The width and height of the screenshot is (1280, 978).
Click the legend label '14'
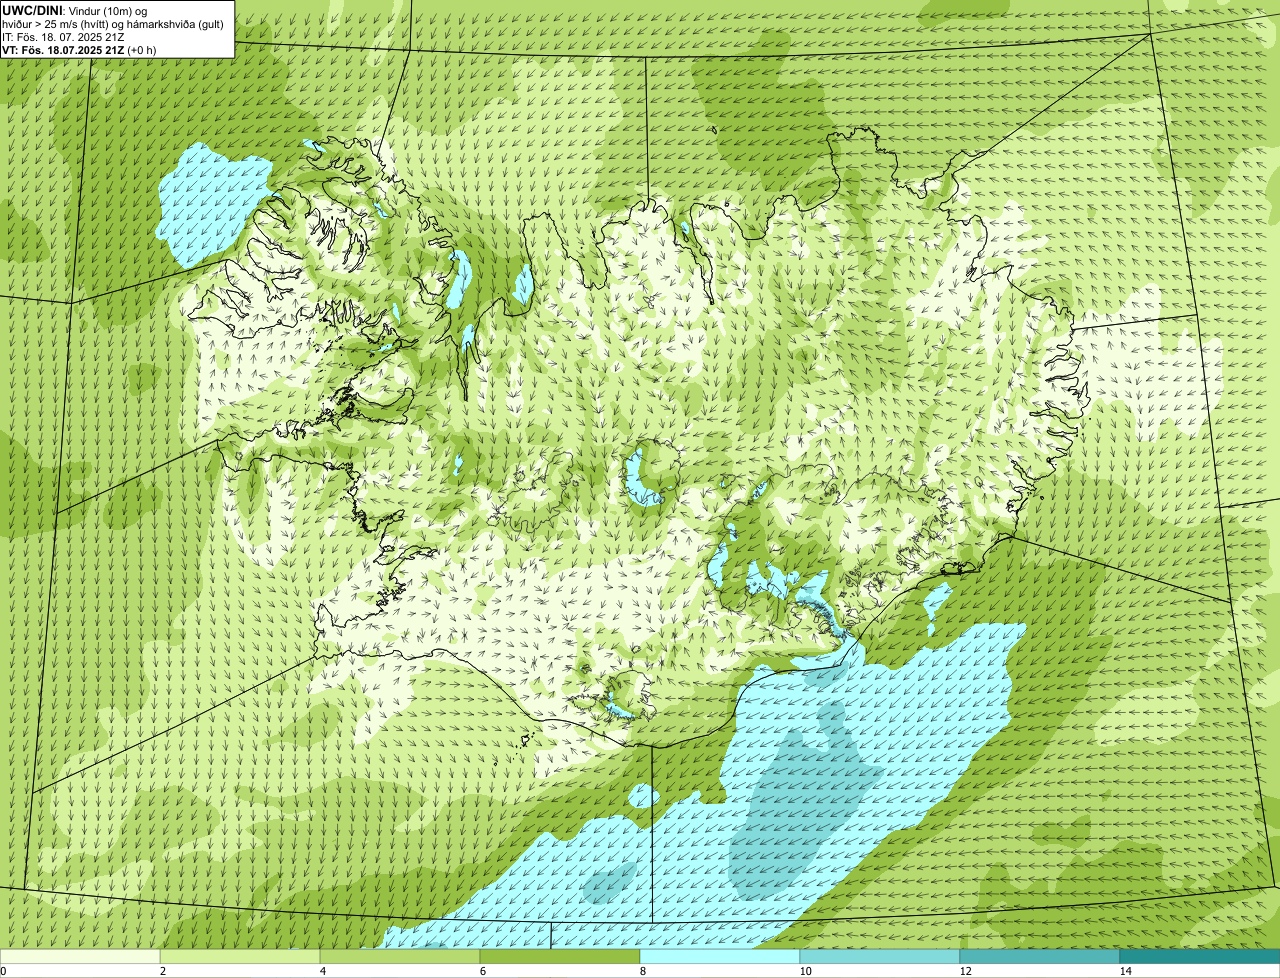[x=1125, y=971]
